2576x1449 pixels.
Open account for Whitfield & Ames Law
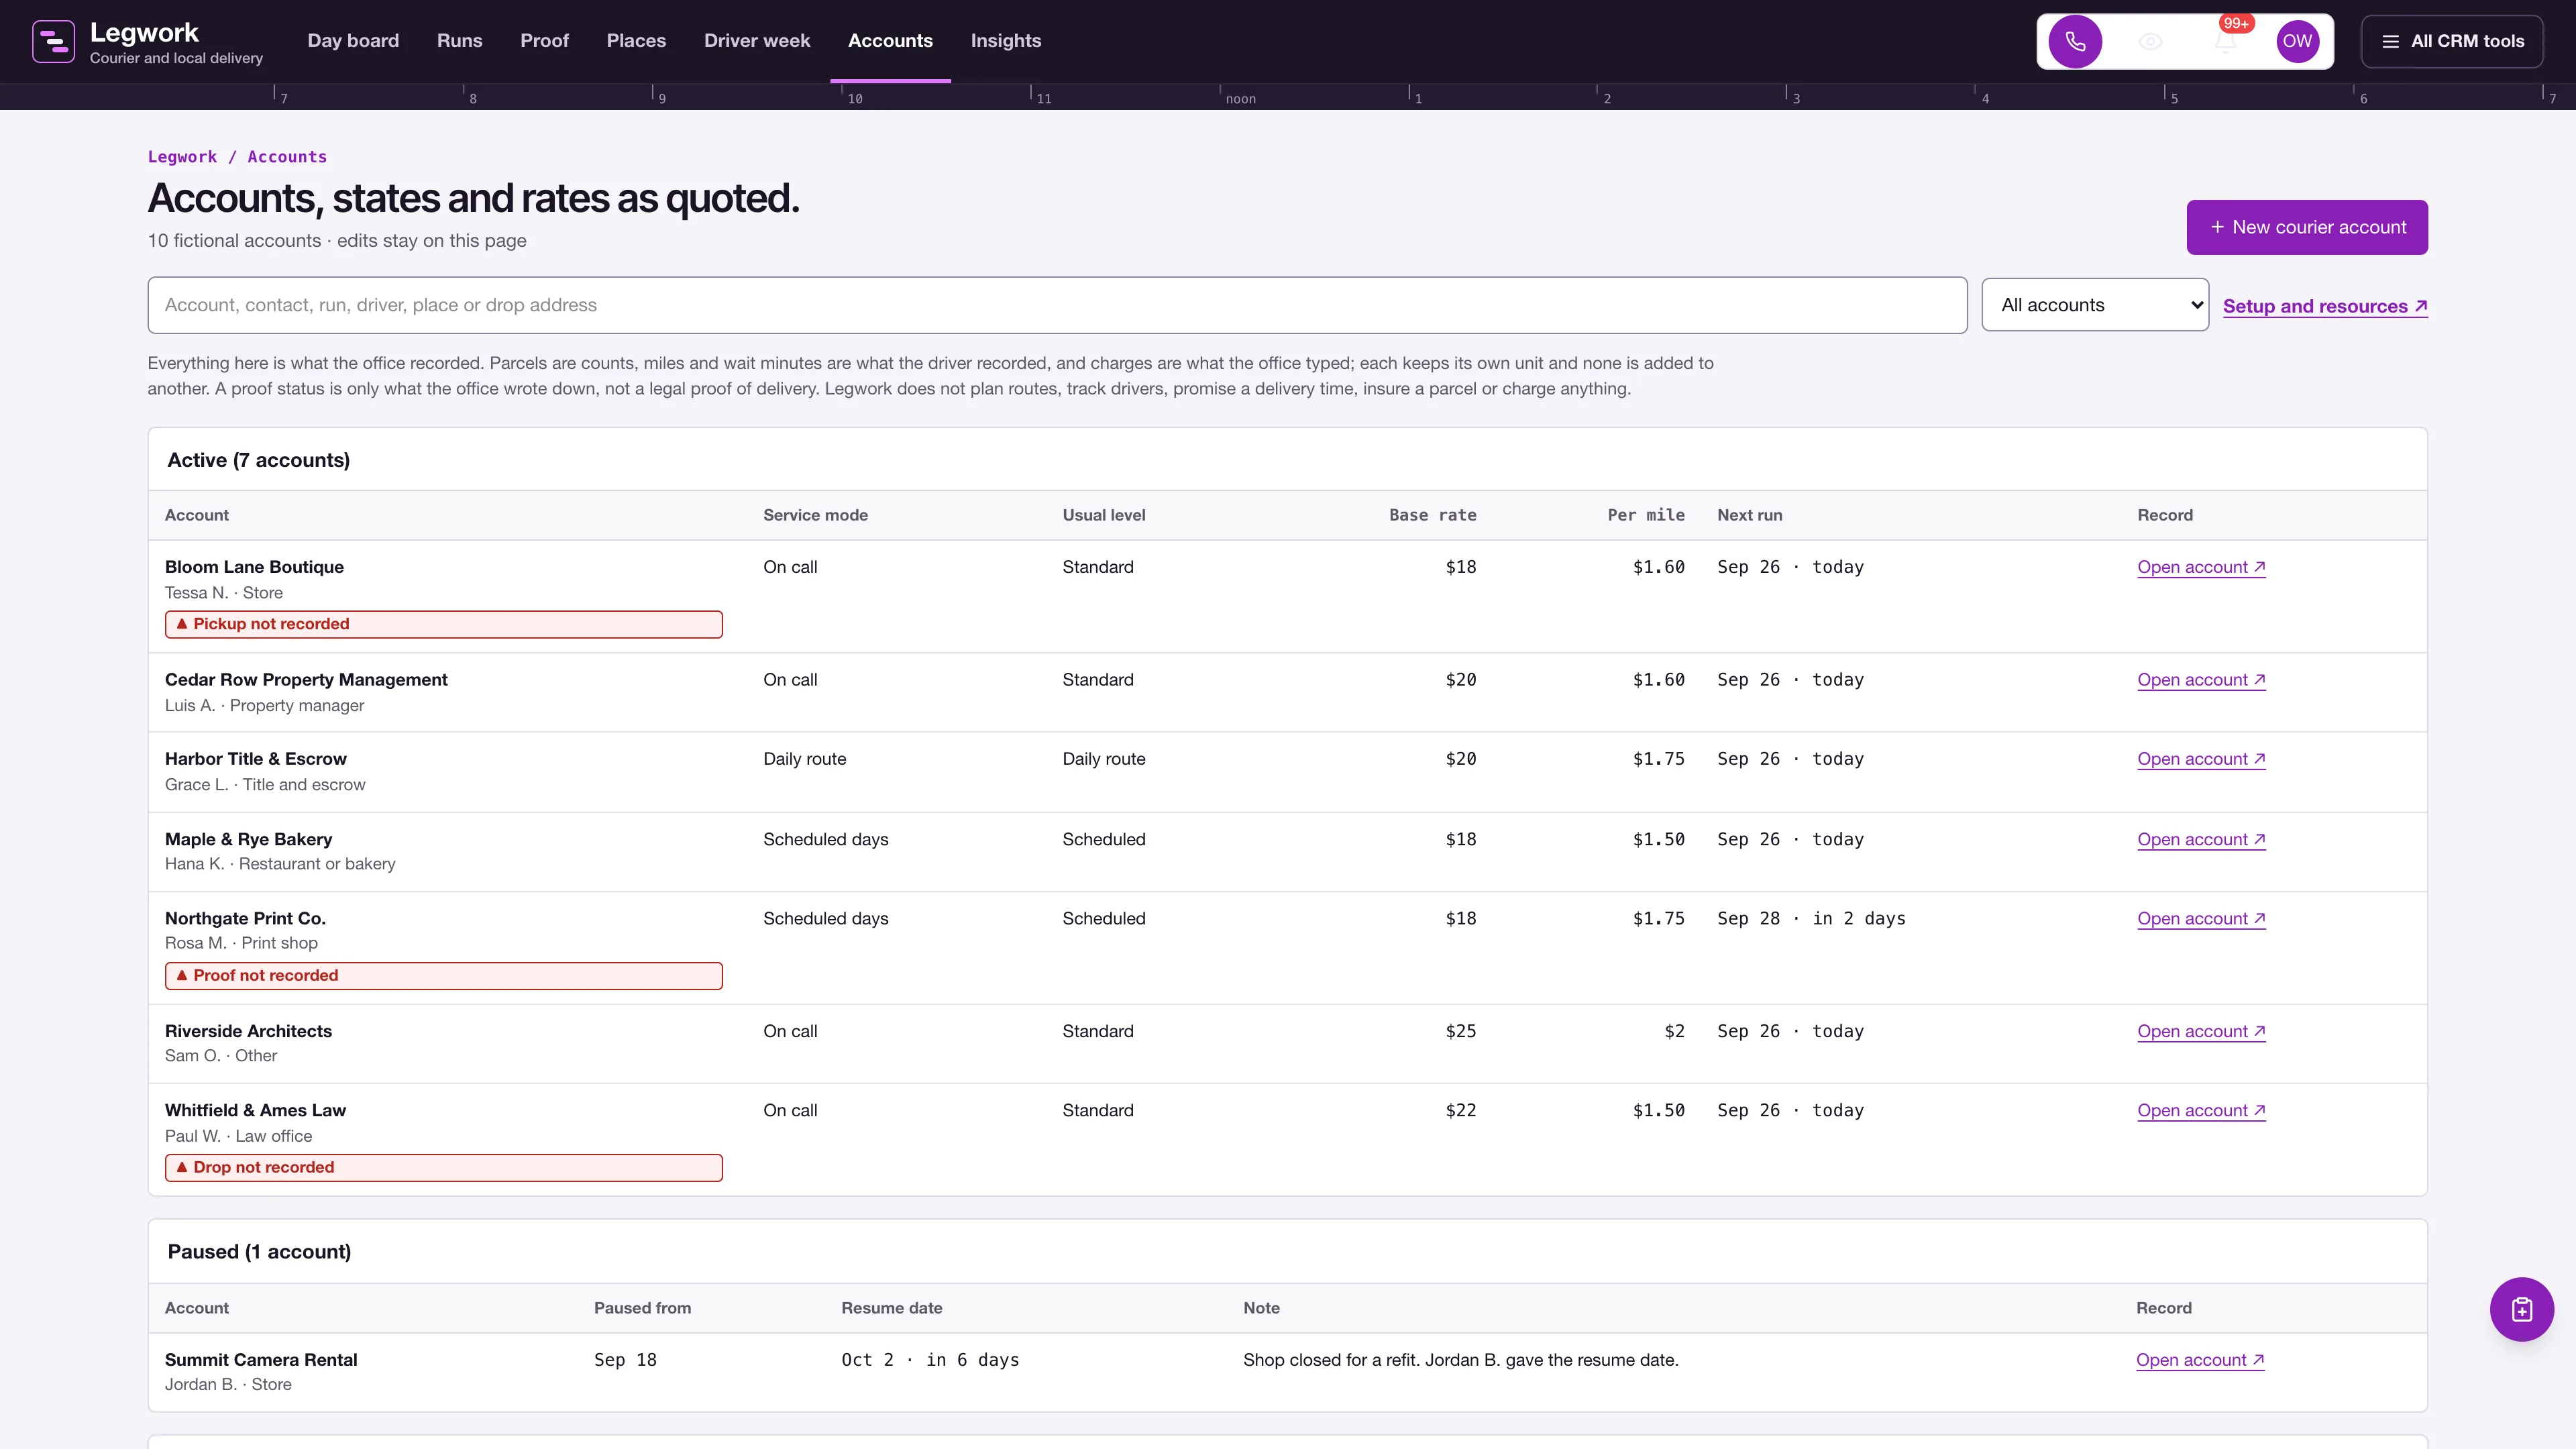click(2201, 1110)
